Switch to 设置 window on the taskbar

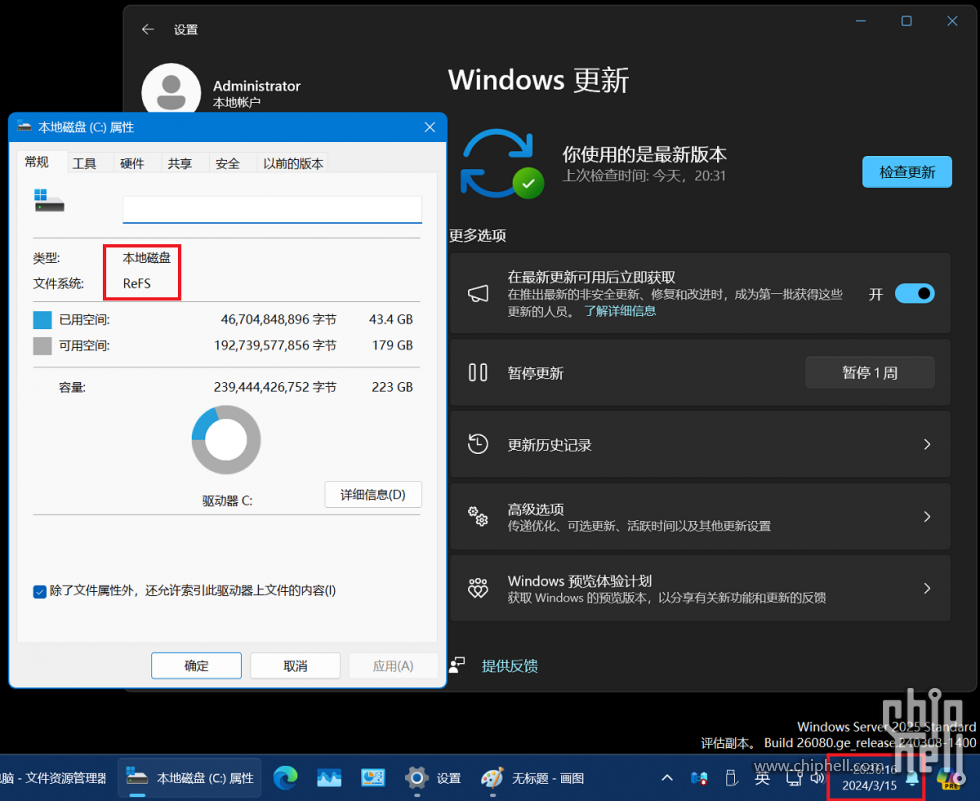433,778
